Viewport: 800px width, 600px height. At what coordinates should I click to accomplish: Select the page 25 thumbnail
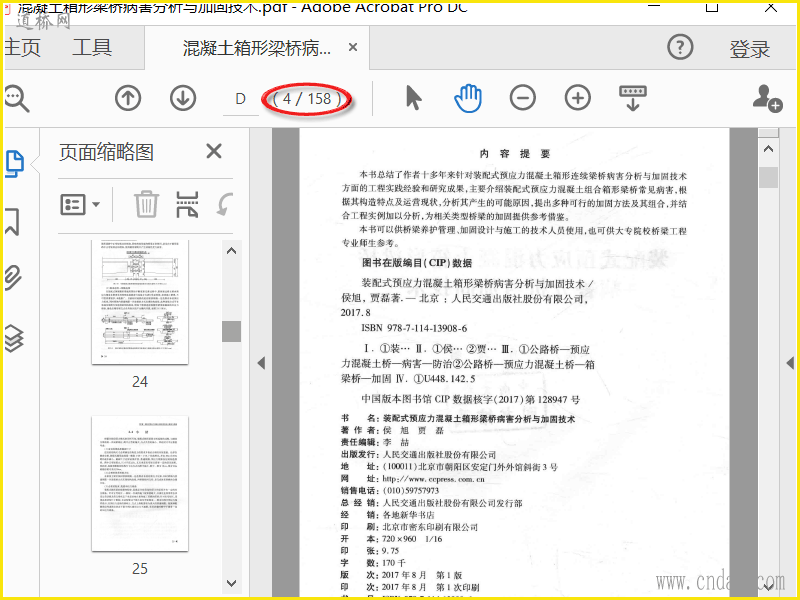[x=140, y=483]
